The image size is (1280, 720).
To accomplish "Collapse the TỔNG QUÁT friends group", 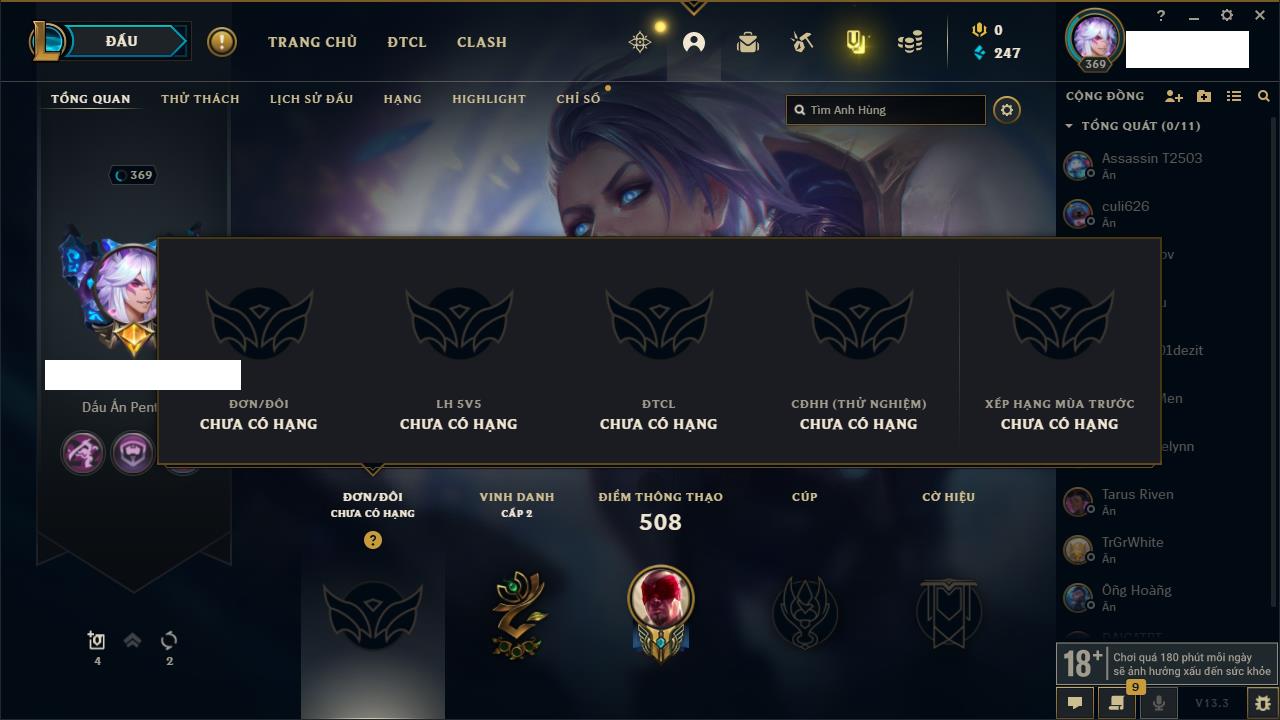I will (x=1069, y=126).
